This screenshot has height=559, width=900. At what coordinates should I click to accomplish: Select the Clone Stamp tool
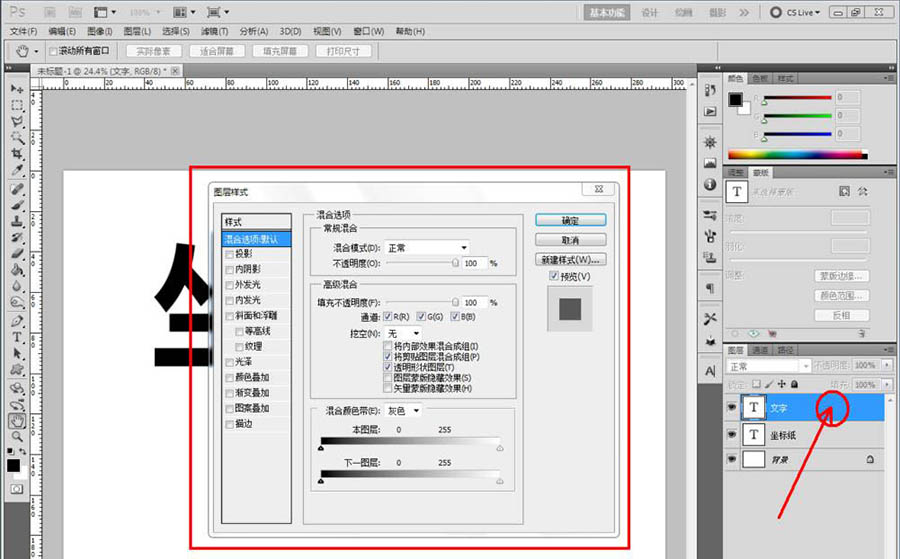coord(17,221)
